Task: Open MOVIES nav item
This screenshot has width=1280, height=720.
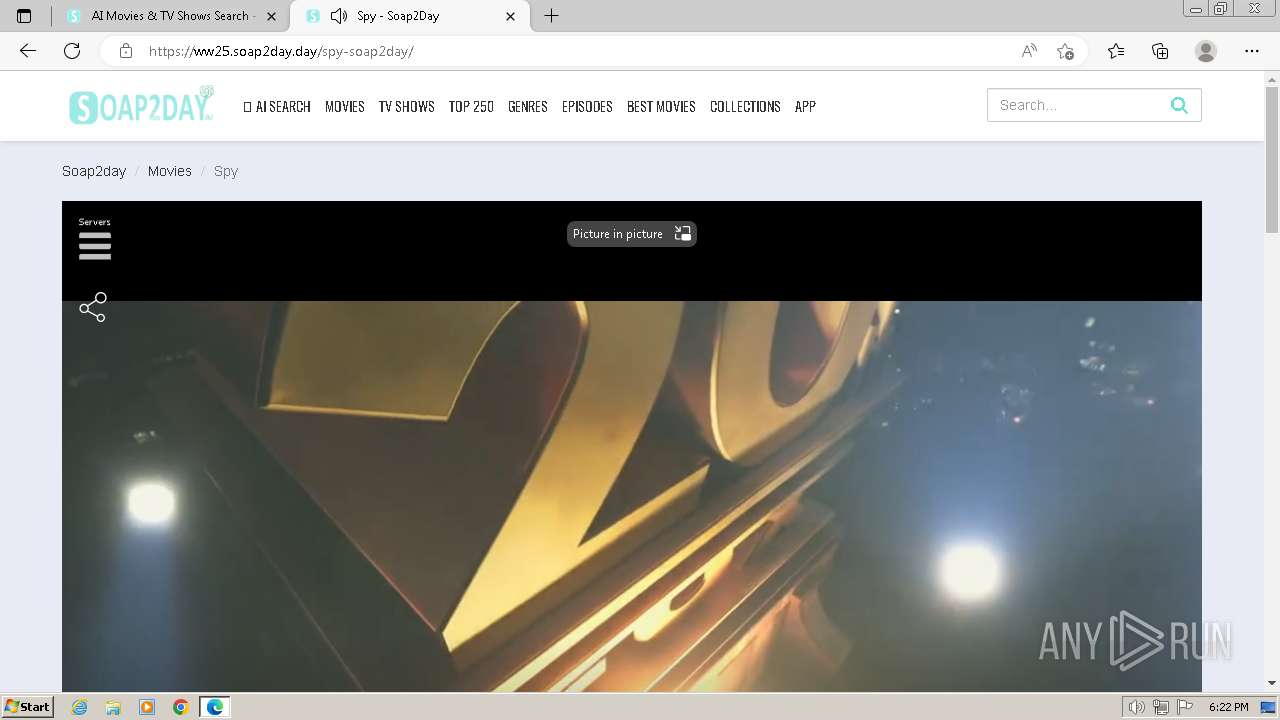Action: pos(345,106)
